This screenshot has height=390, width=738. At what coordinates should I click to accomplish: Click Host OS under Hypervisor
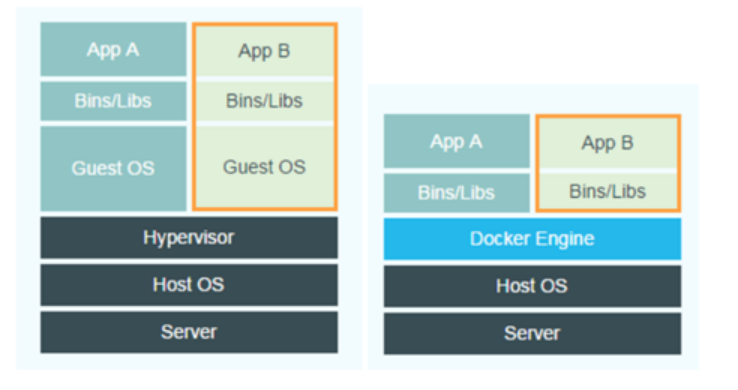(x=189, y=285)
